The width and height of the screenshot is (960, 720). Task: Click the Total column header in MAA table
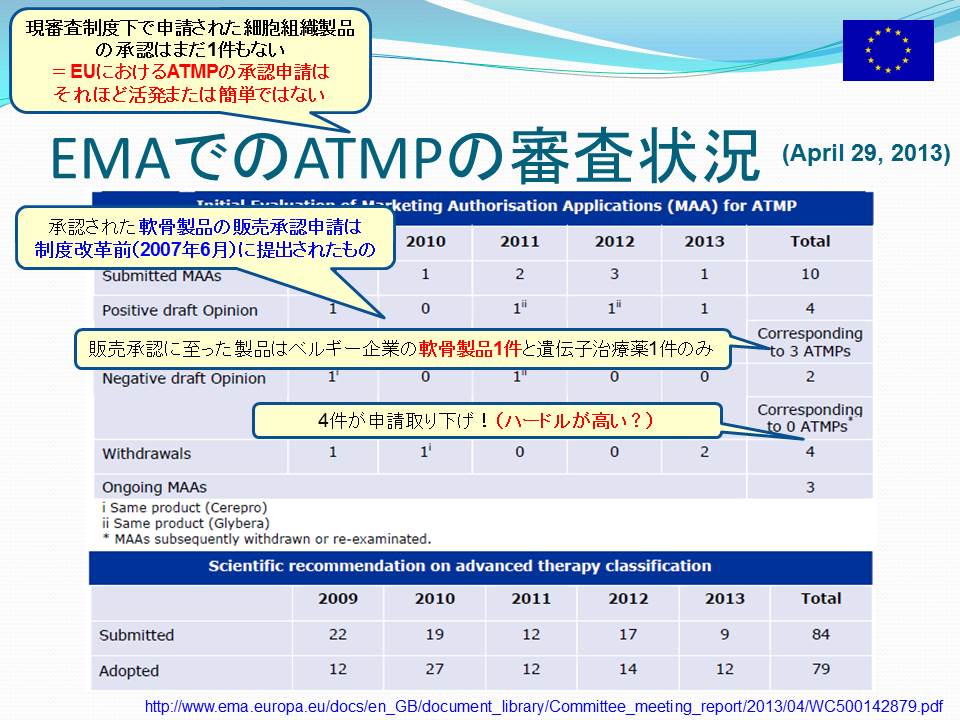[810, 241]
